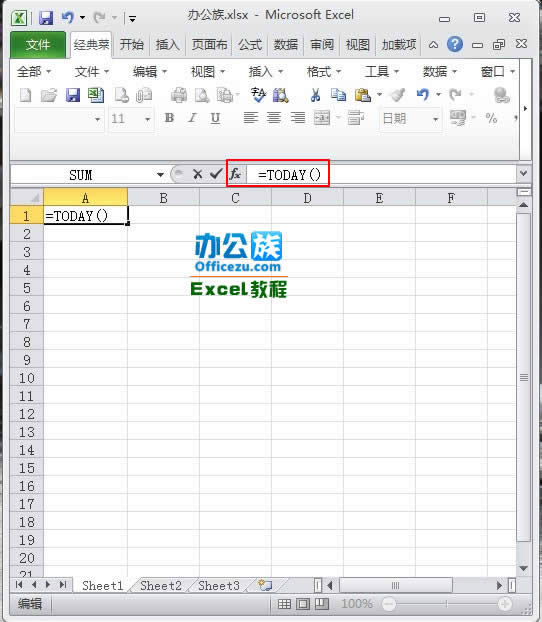Zoom in with the plus button

[x=505, y=604]
